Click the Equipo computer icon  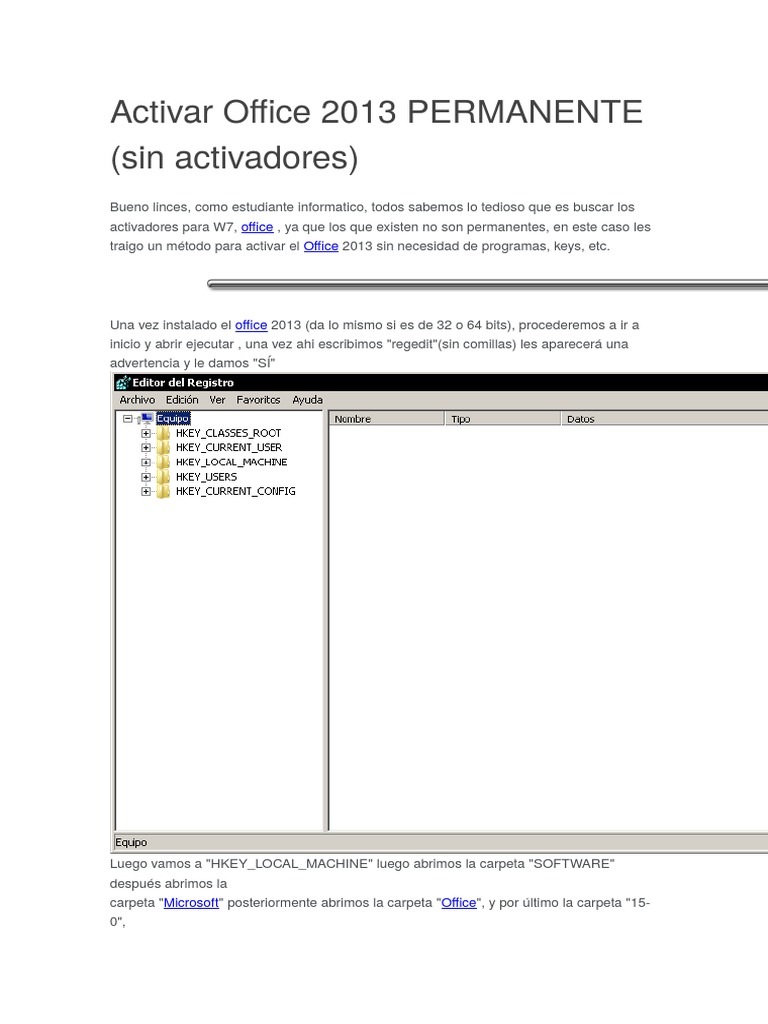[146, 419]
